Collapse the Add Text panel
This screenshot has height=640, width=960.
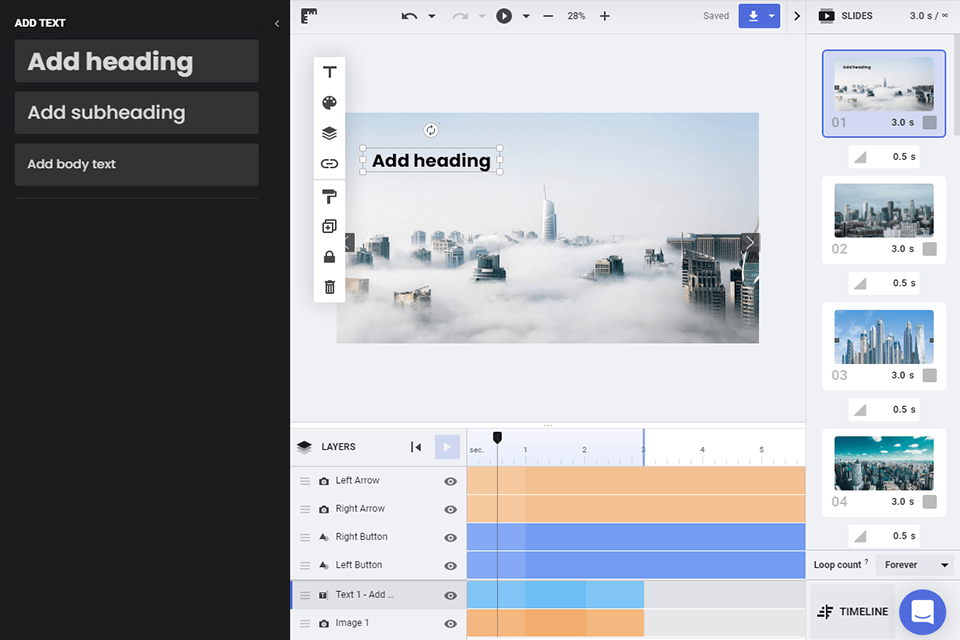[x=277, y=23]
